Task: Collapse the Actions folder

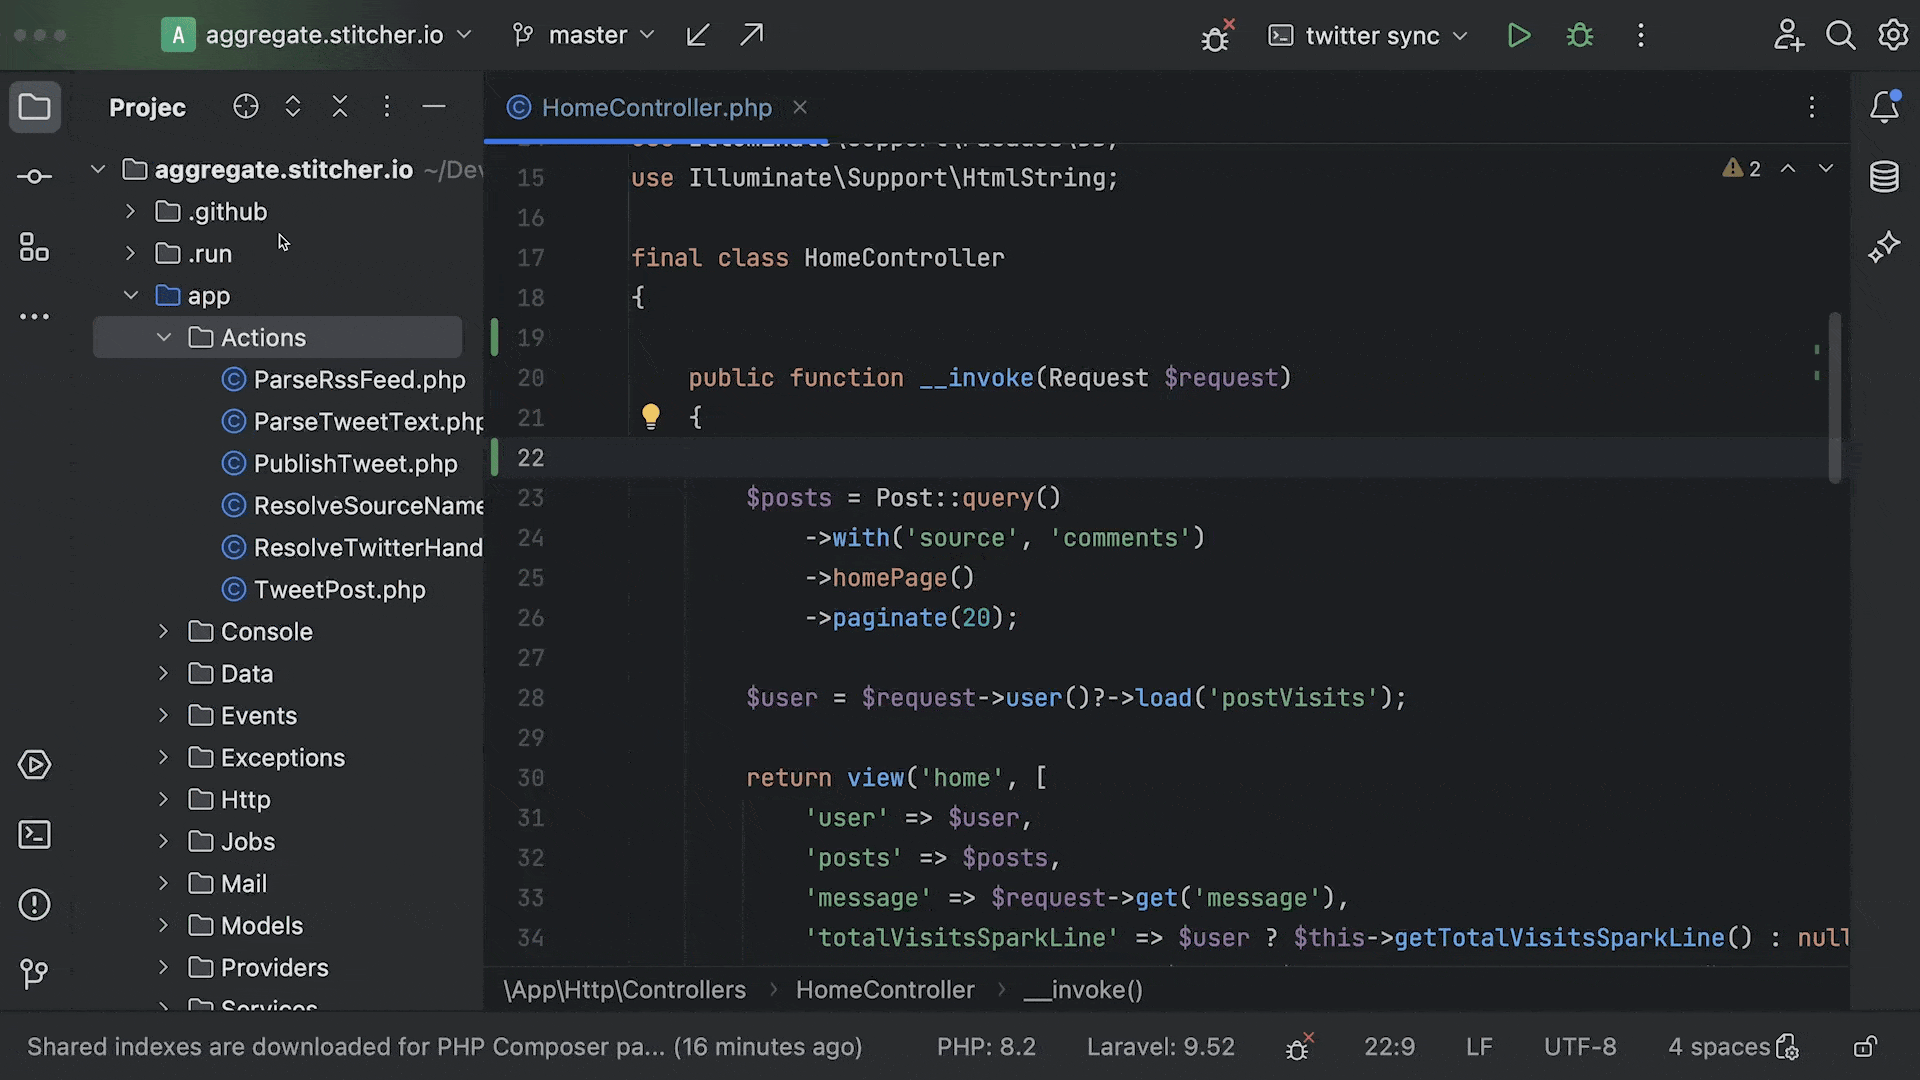Action: [164, 338]
